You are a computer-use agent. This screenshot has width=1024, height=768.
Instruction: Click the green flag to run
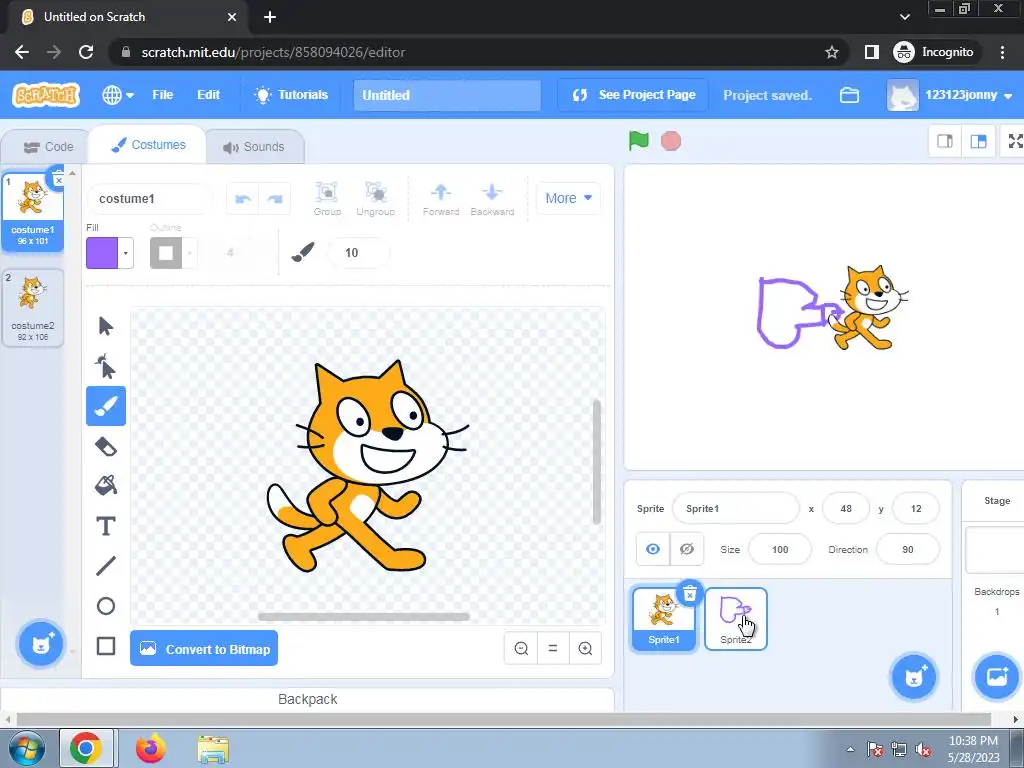639,140
